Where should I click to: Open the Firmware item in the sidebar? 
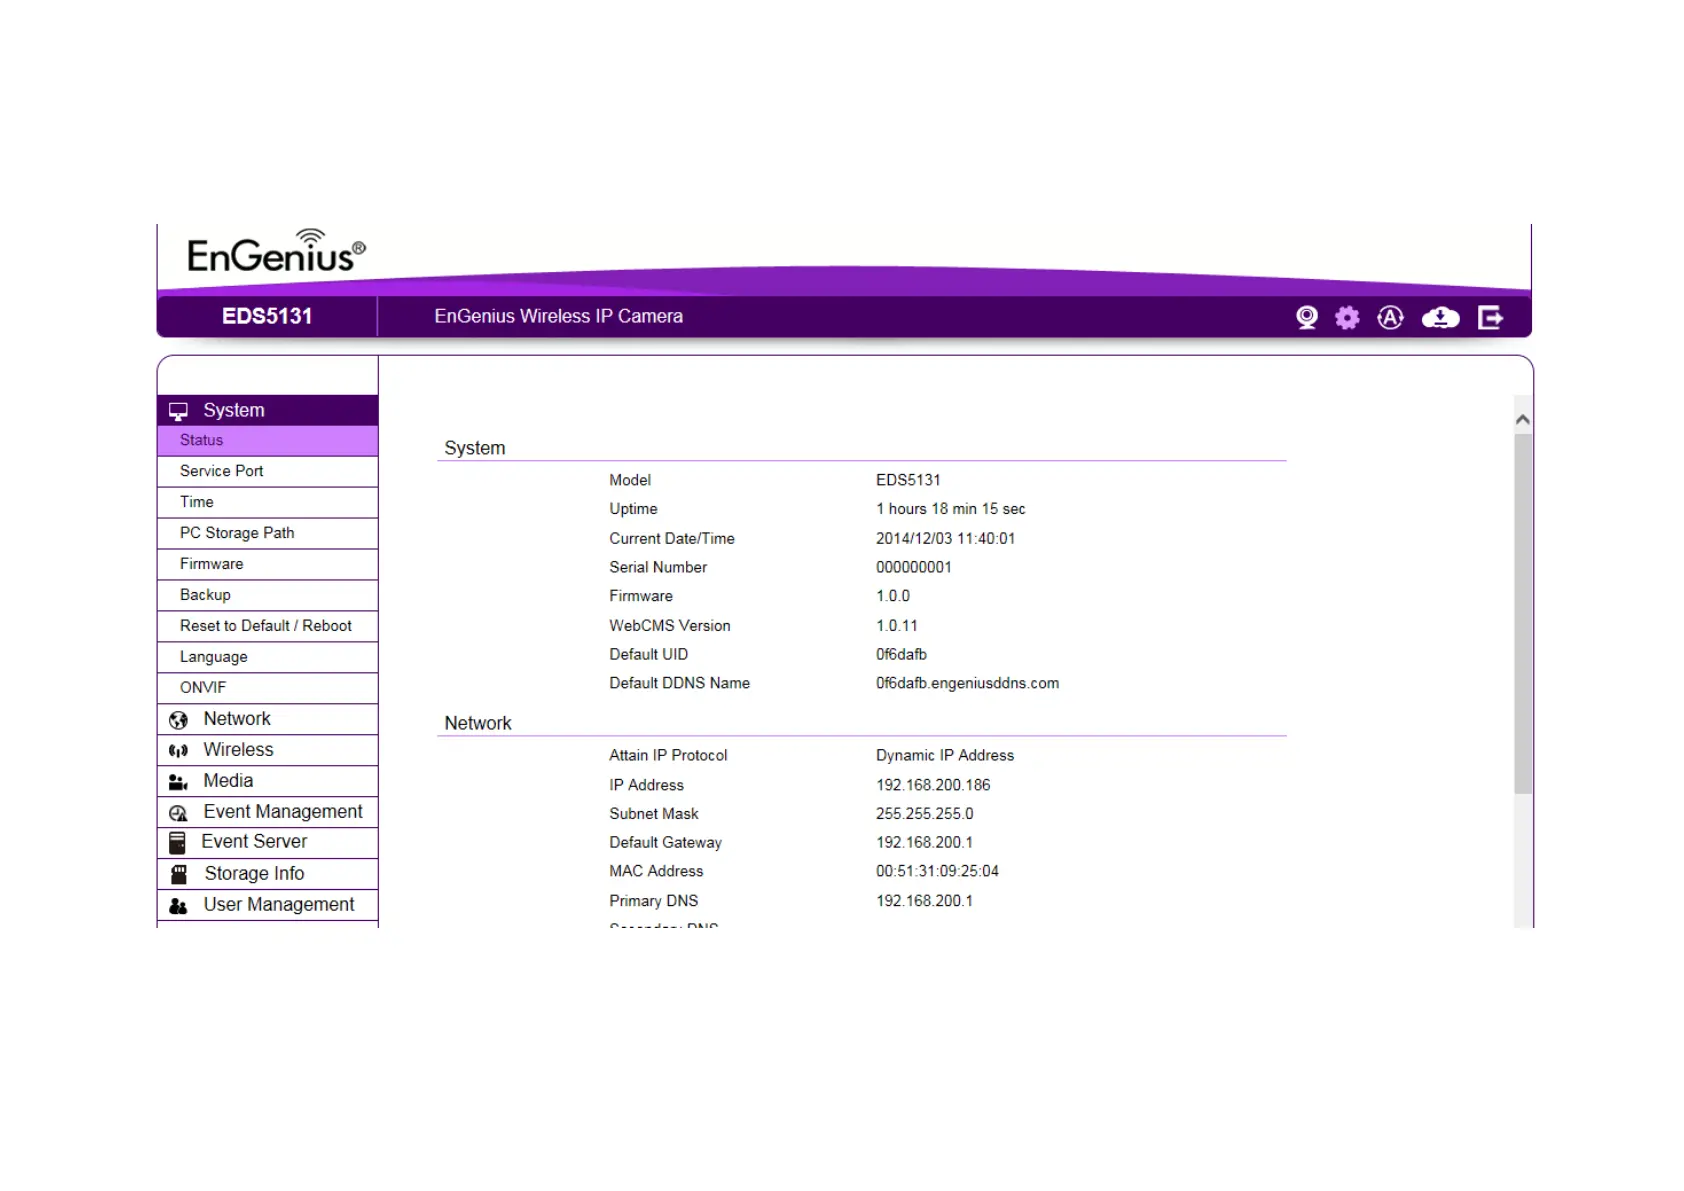267,564
